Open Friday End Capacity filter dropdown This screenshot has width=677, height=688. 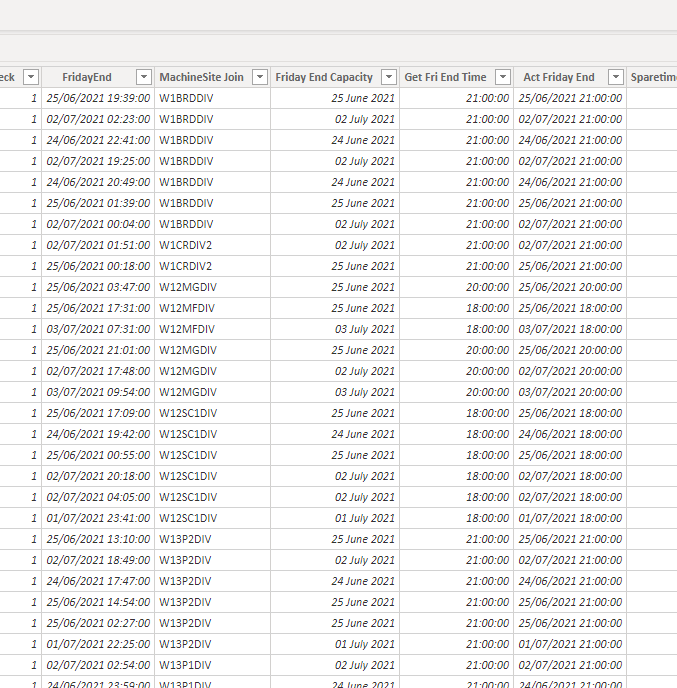(x=389, y=77)
